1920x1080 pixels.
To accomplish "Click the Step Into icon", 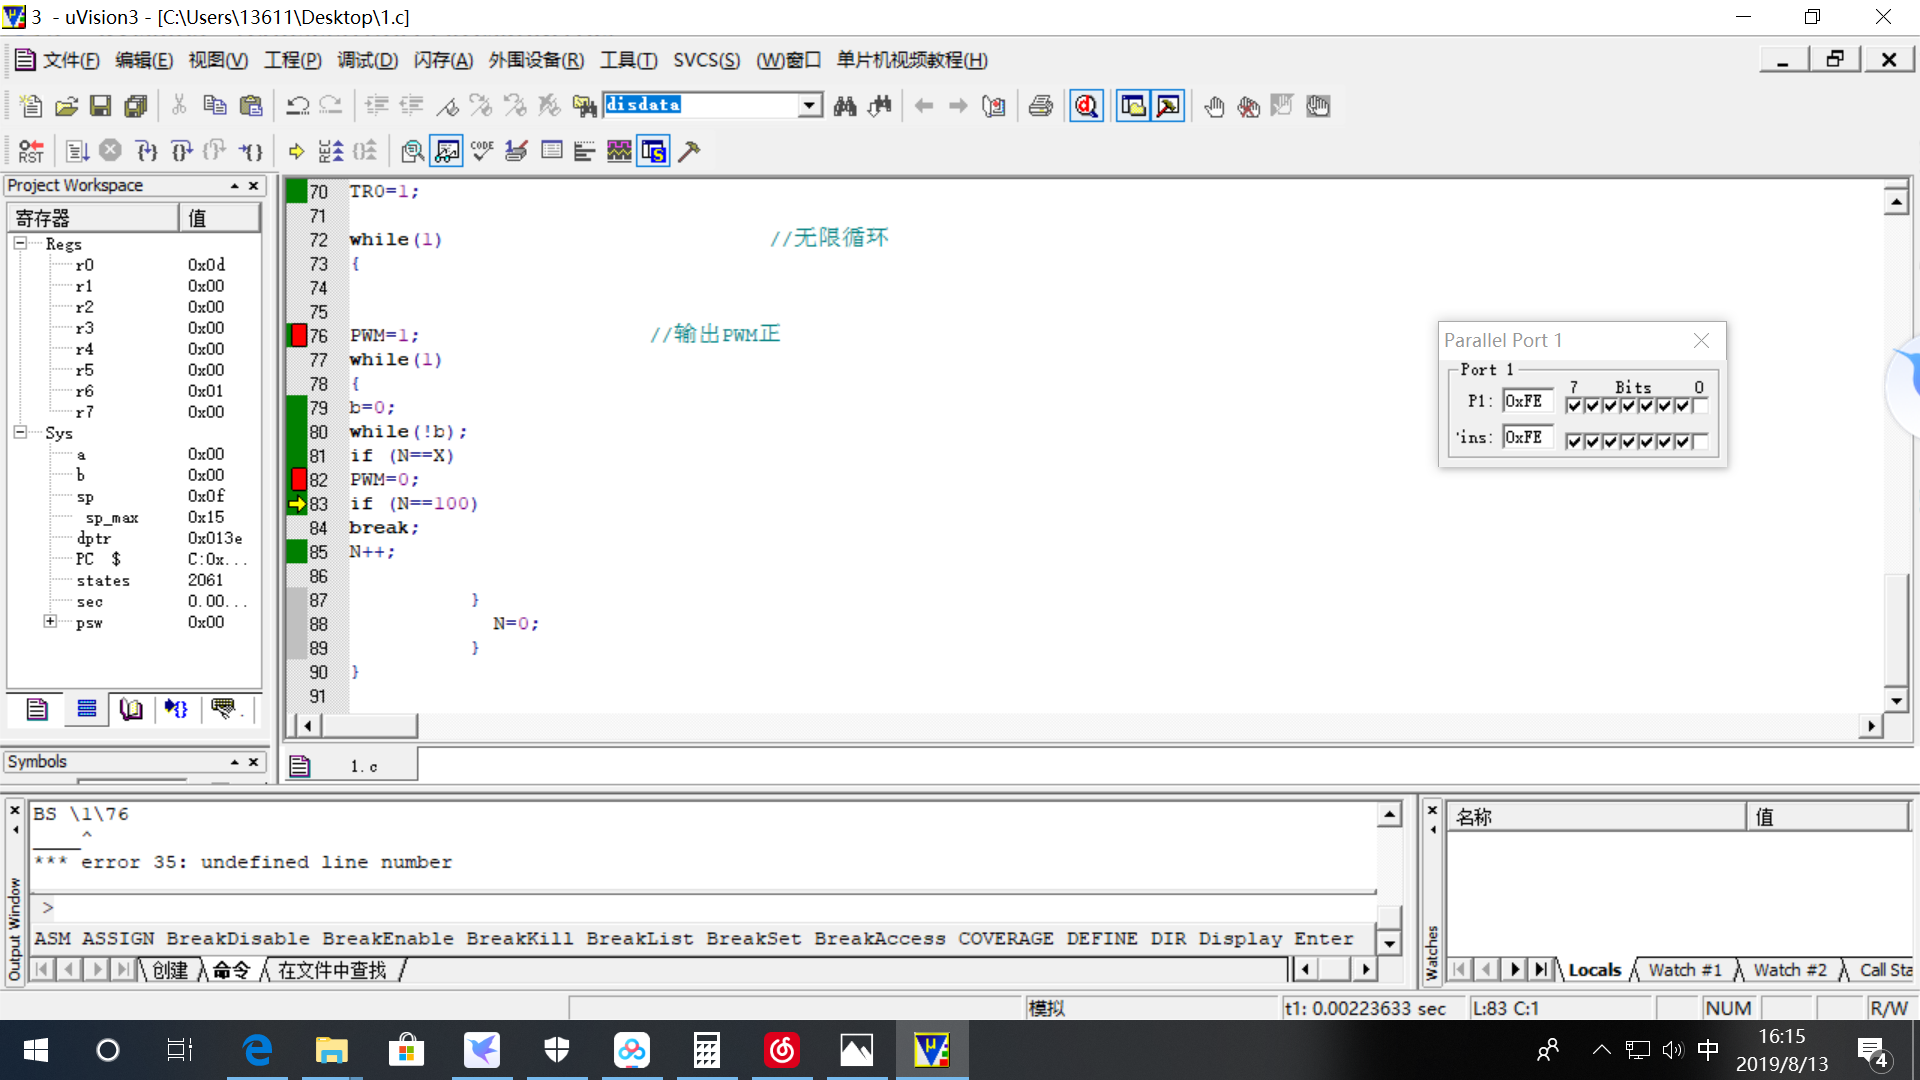I will click(146, 151).
